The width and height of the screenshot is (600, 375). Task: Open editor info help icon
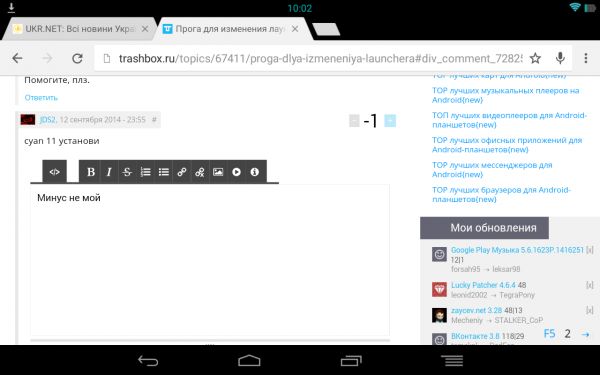click(254, 172)
